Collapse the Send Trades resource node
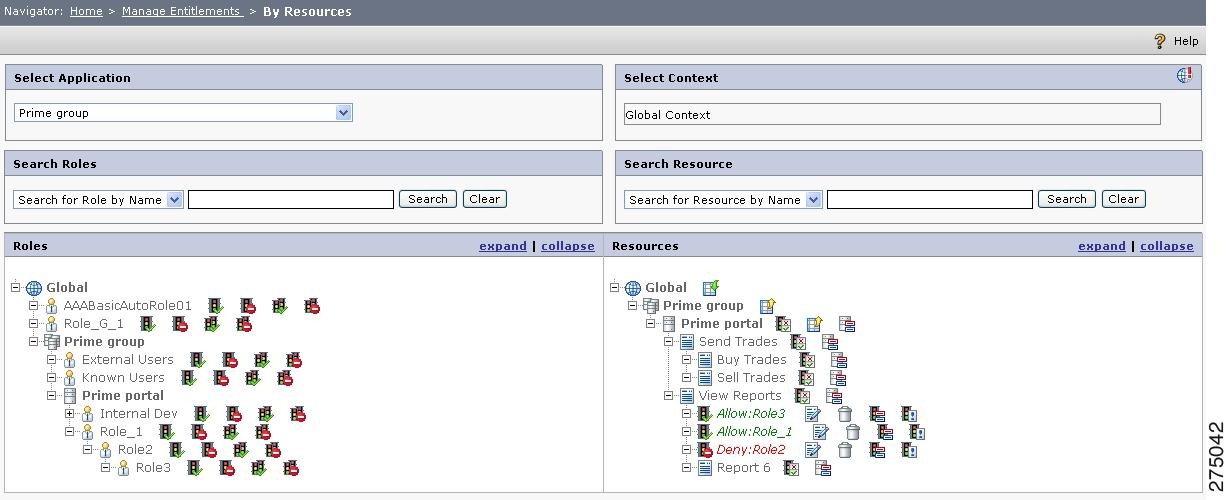 pos(669,342)
